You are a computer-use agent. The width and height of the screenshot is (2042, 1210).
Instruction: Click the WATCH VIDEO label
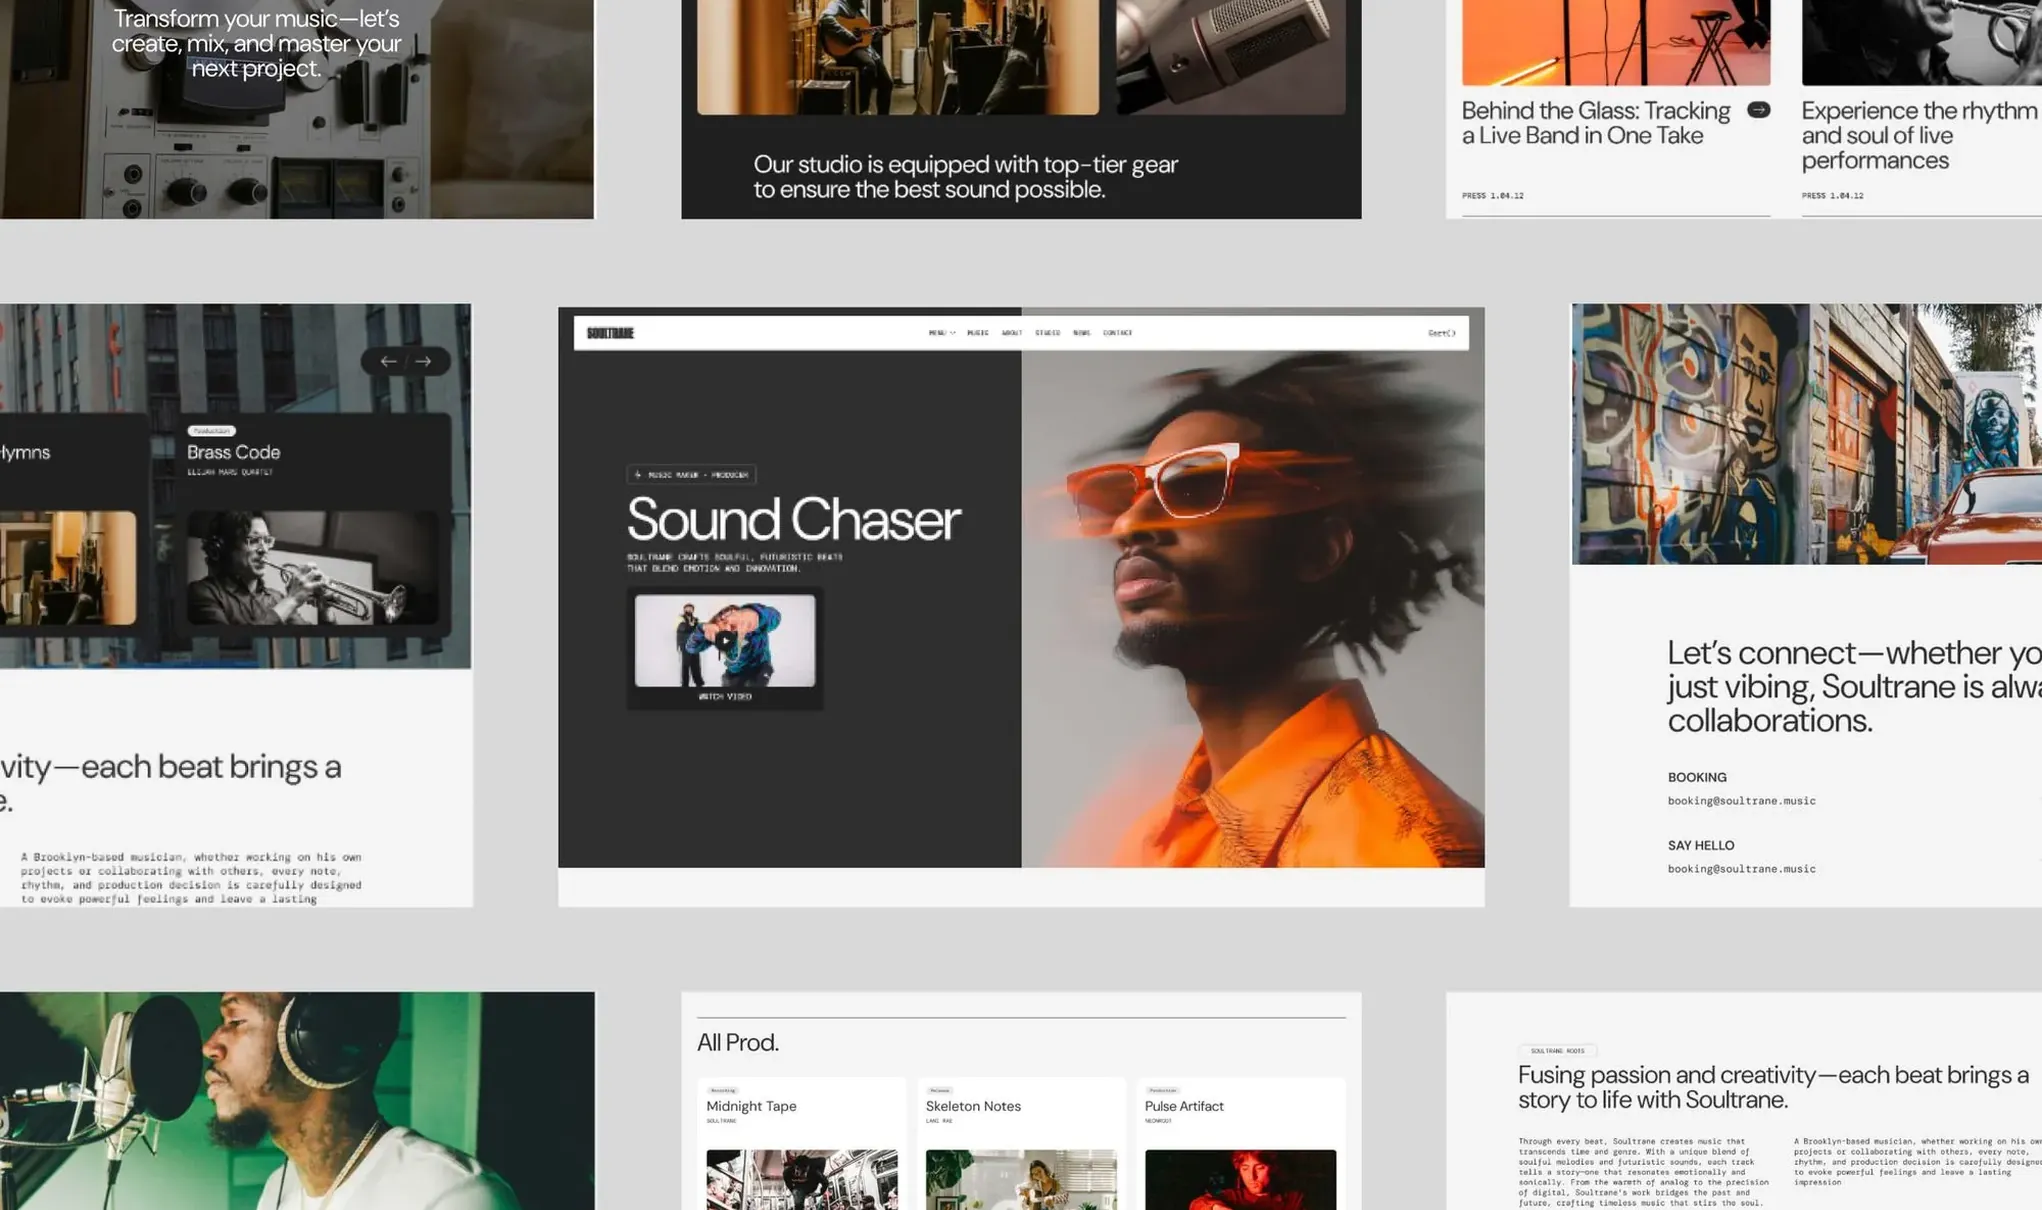[725, 697]
